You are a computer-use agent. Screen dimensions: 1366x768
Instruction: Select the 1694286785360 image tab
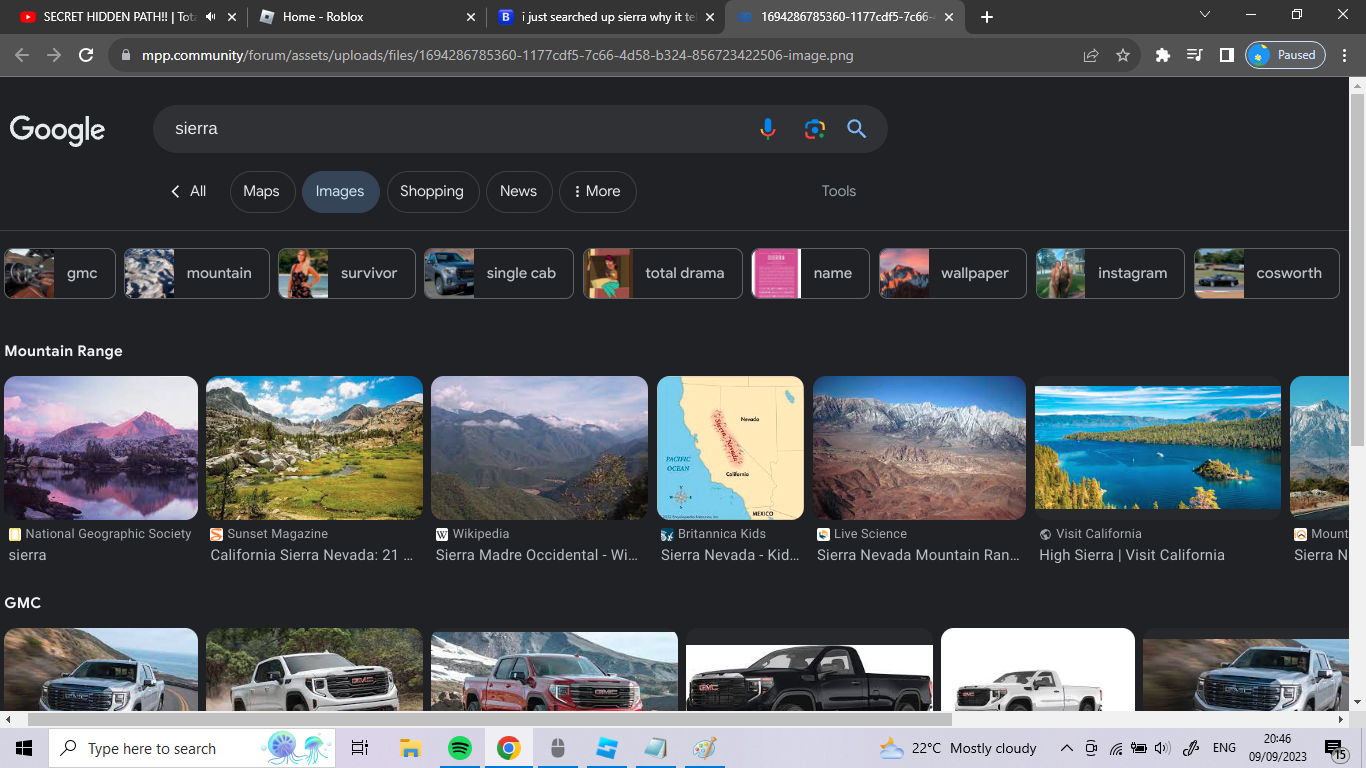pyautogui.click(x=846, y=17)
